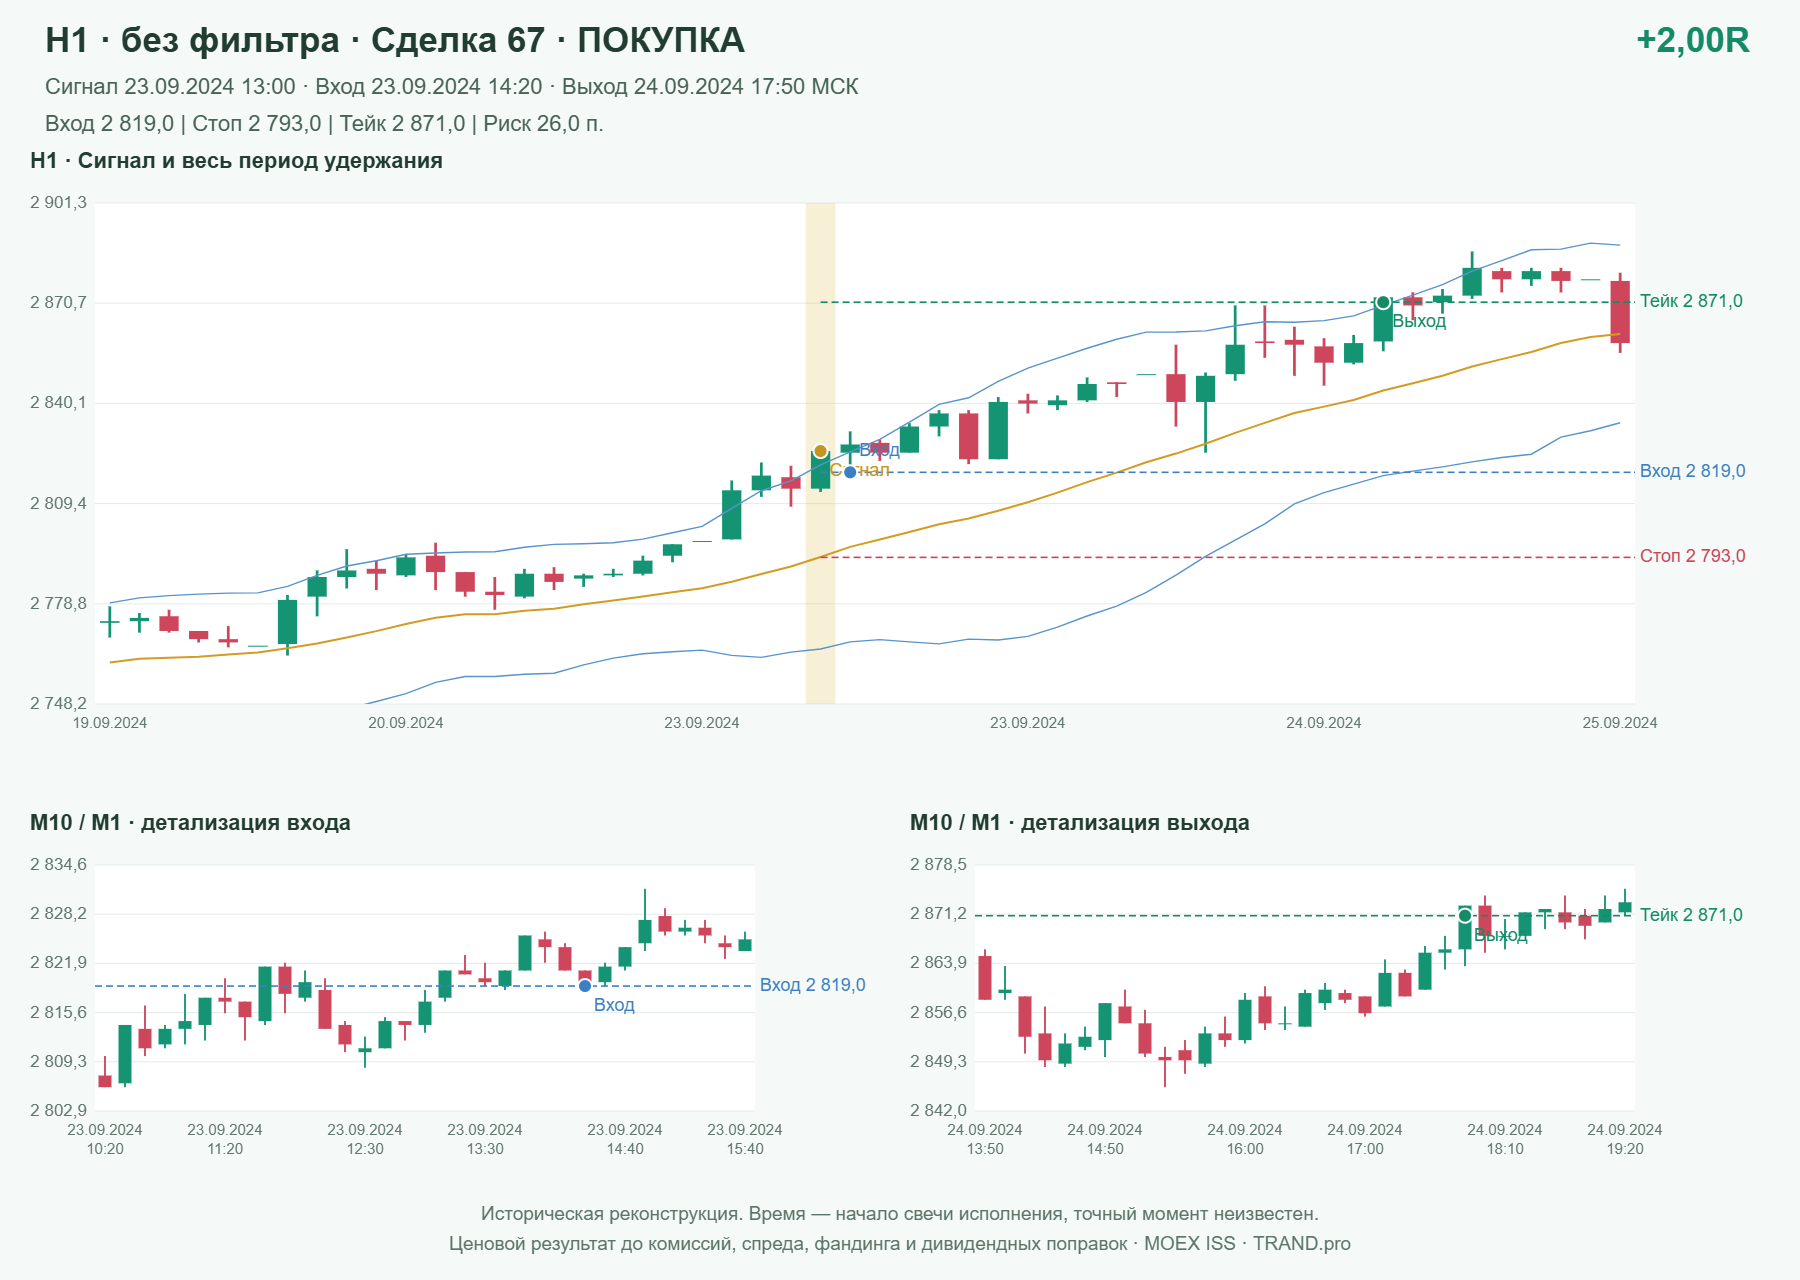Click the footer 'Историческая реконструкция' note
This screenshot has height=1280, width=1800.
click(900, 1214)
